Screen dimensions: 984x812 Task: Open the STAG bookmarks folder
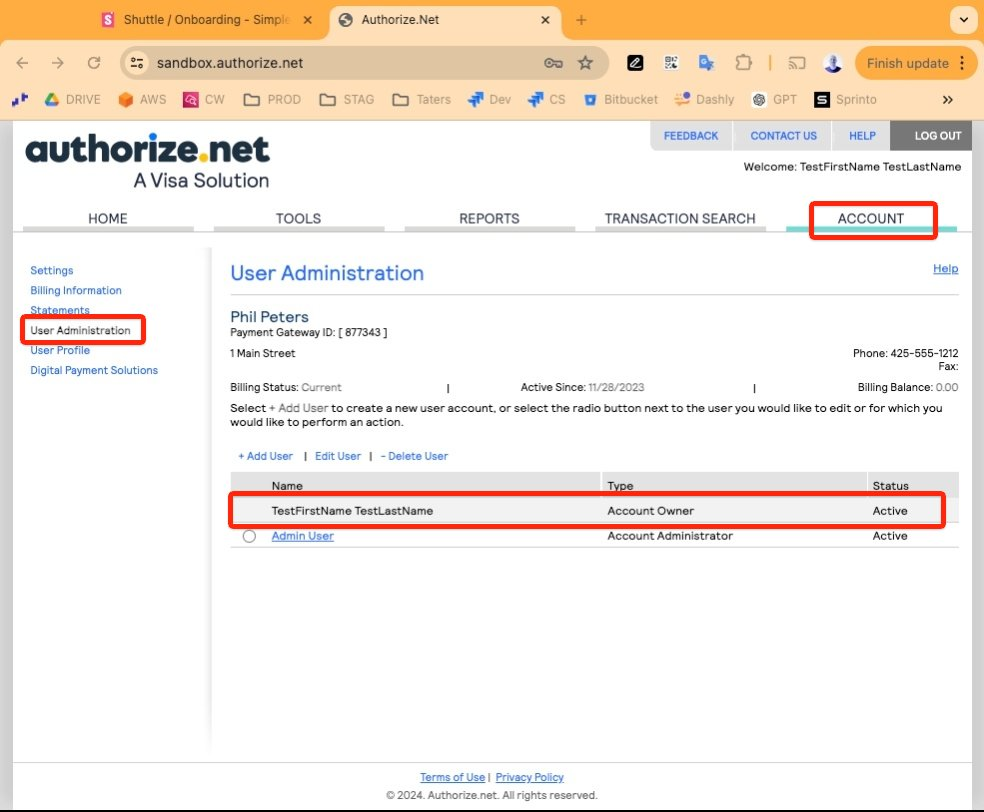pyautogui.click(x=346, y=99)
